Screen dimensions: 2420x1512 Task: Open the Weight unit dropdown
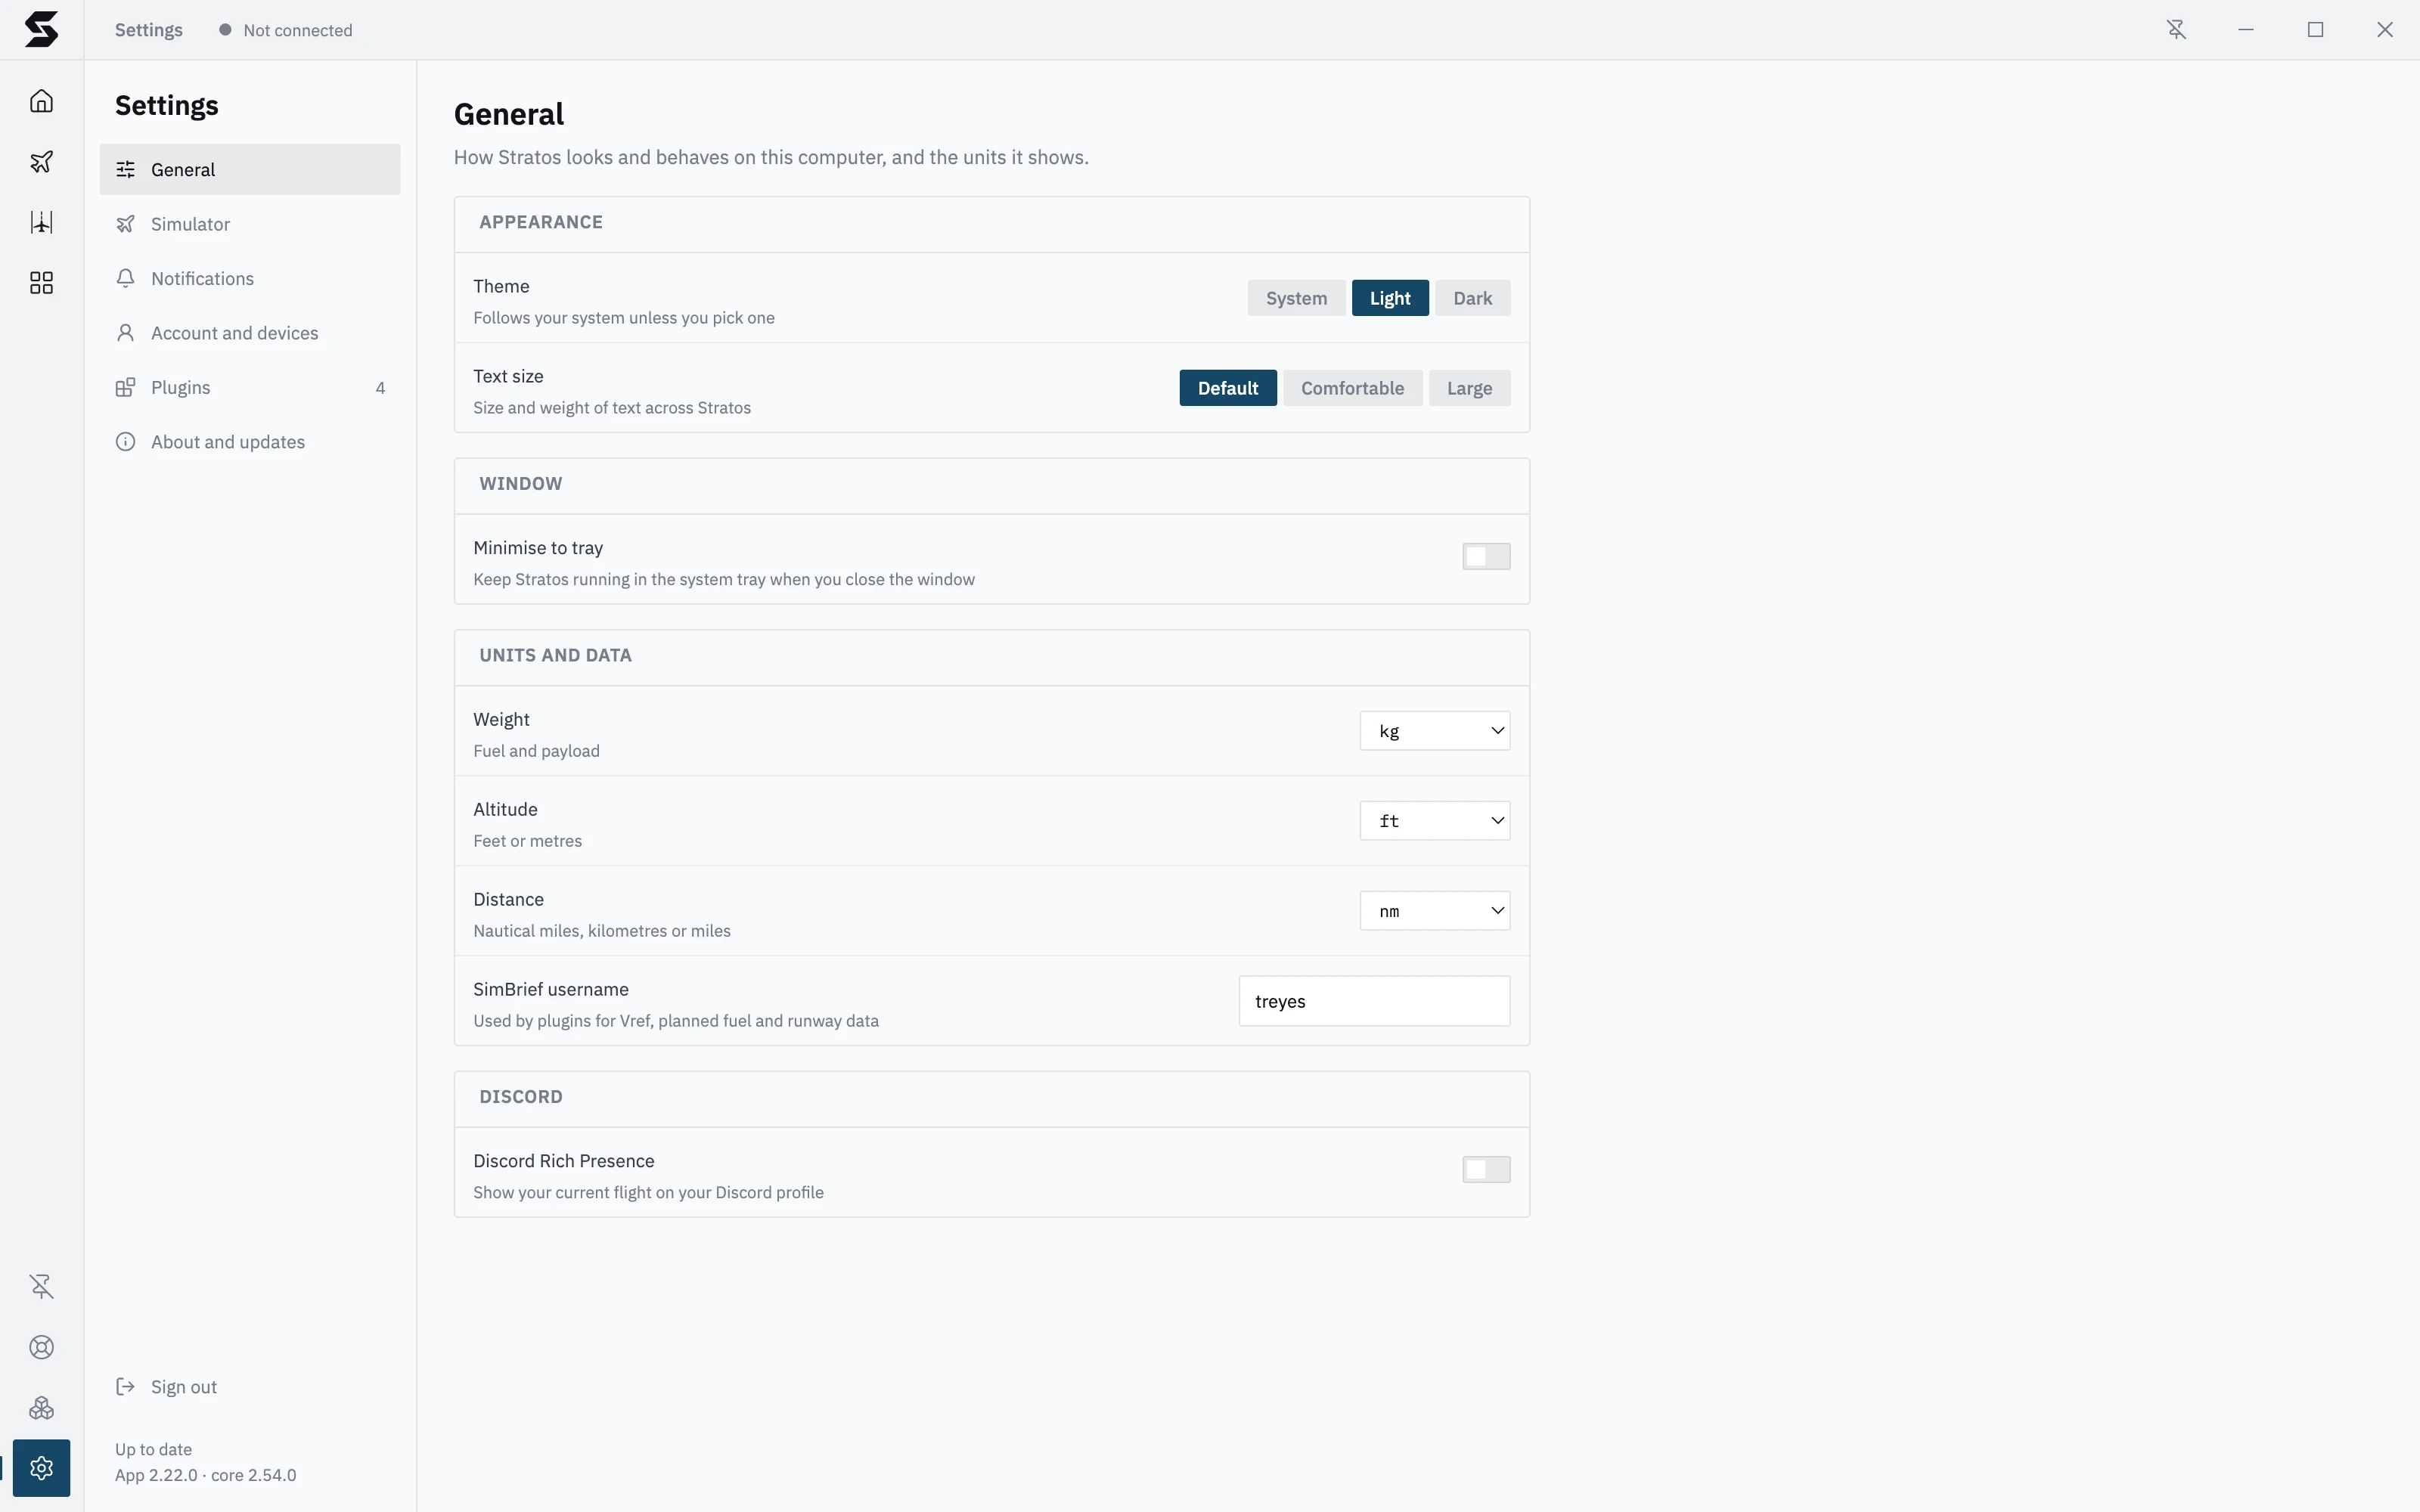point(1434,731)
